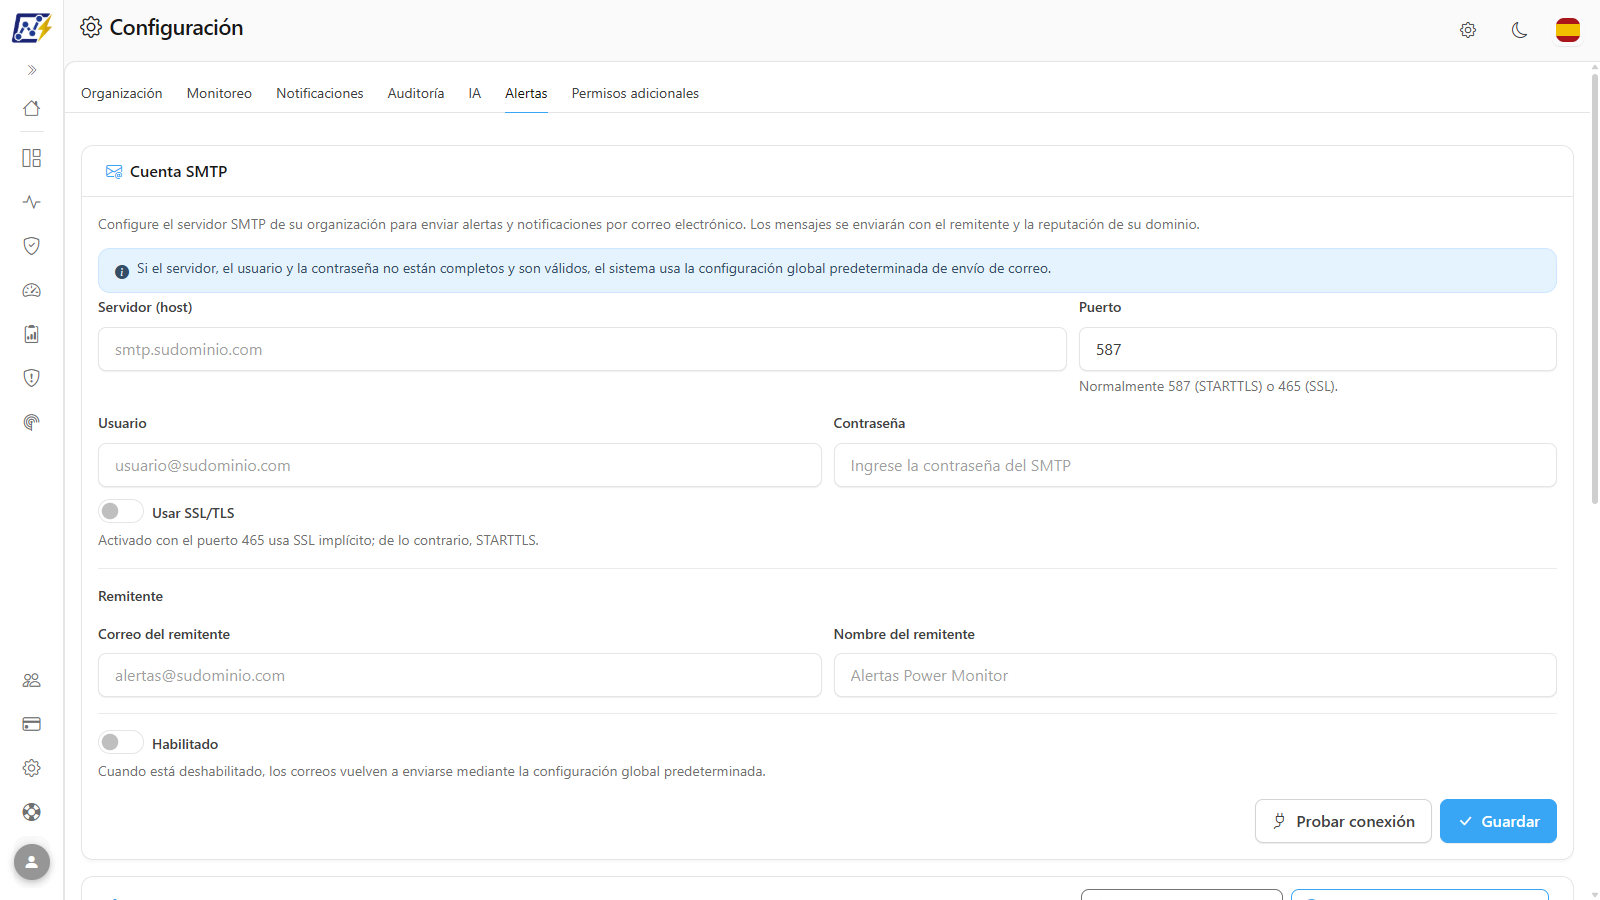Open the pulse activity icon in sidebar
Screen dimensions: 1600x900
pyautogui.click(x=32, y=202)
